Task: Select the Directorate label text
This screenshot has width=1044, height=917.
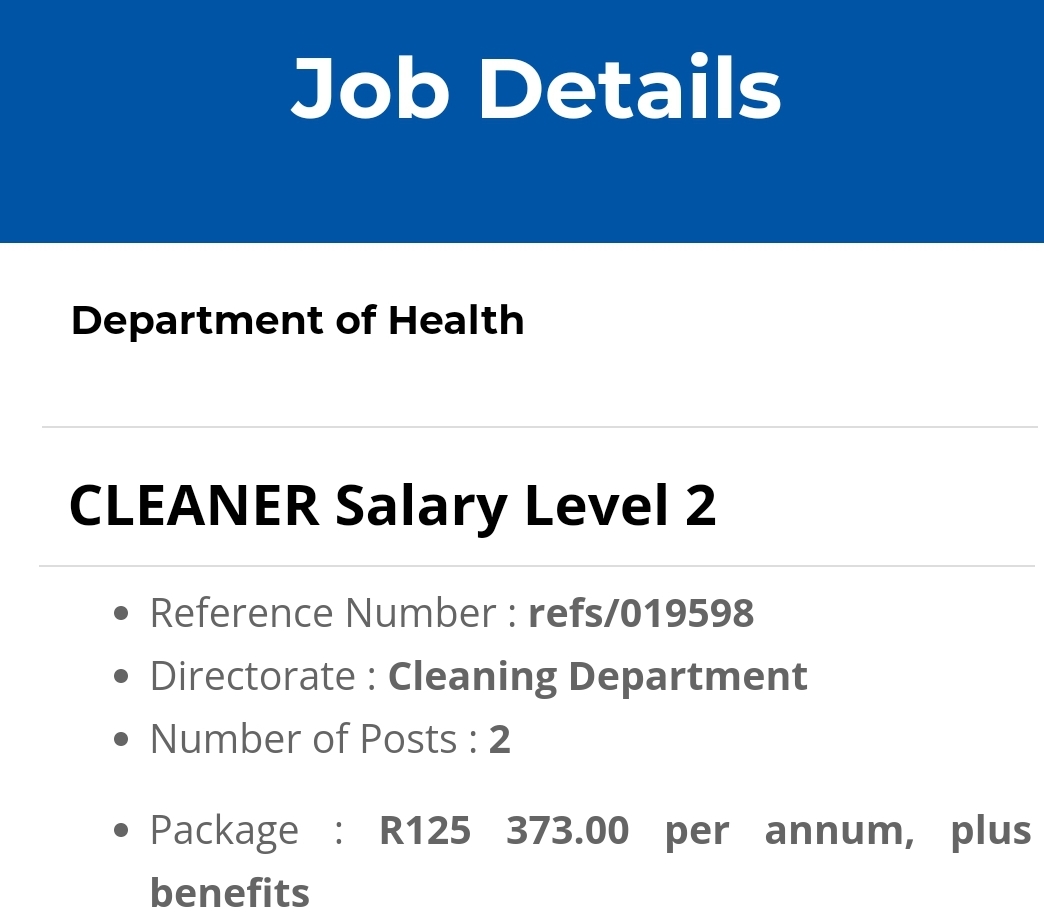Action: pos(252,676)
